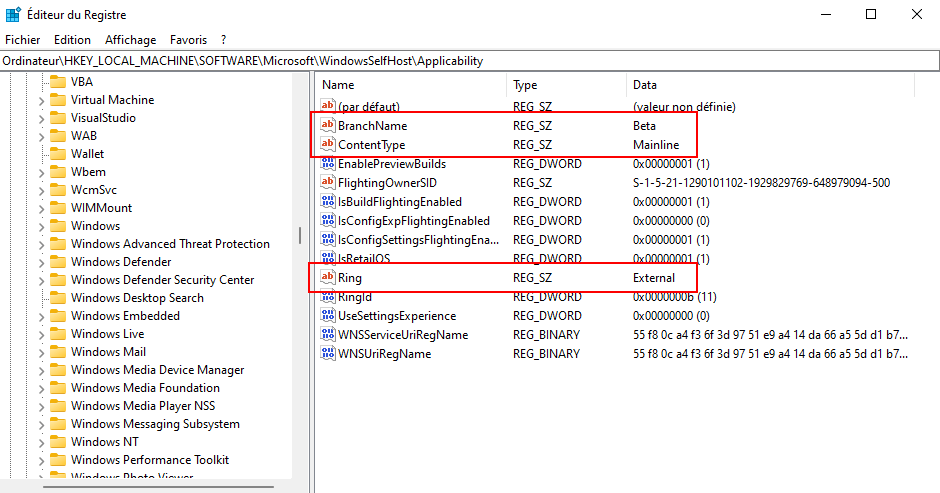Select the ContentType string value icon
The width and height of the screenshot is (940, 493).
[327, 145]
